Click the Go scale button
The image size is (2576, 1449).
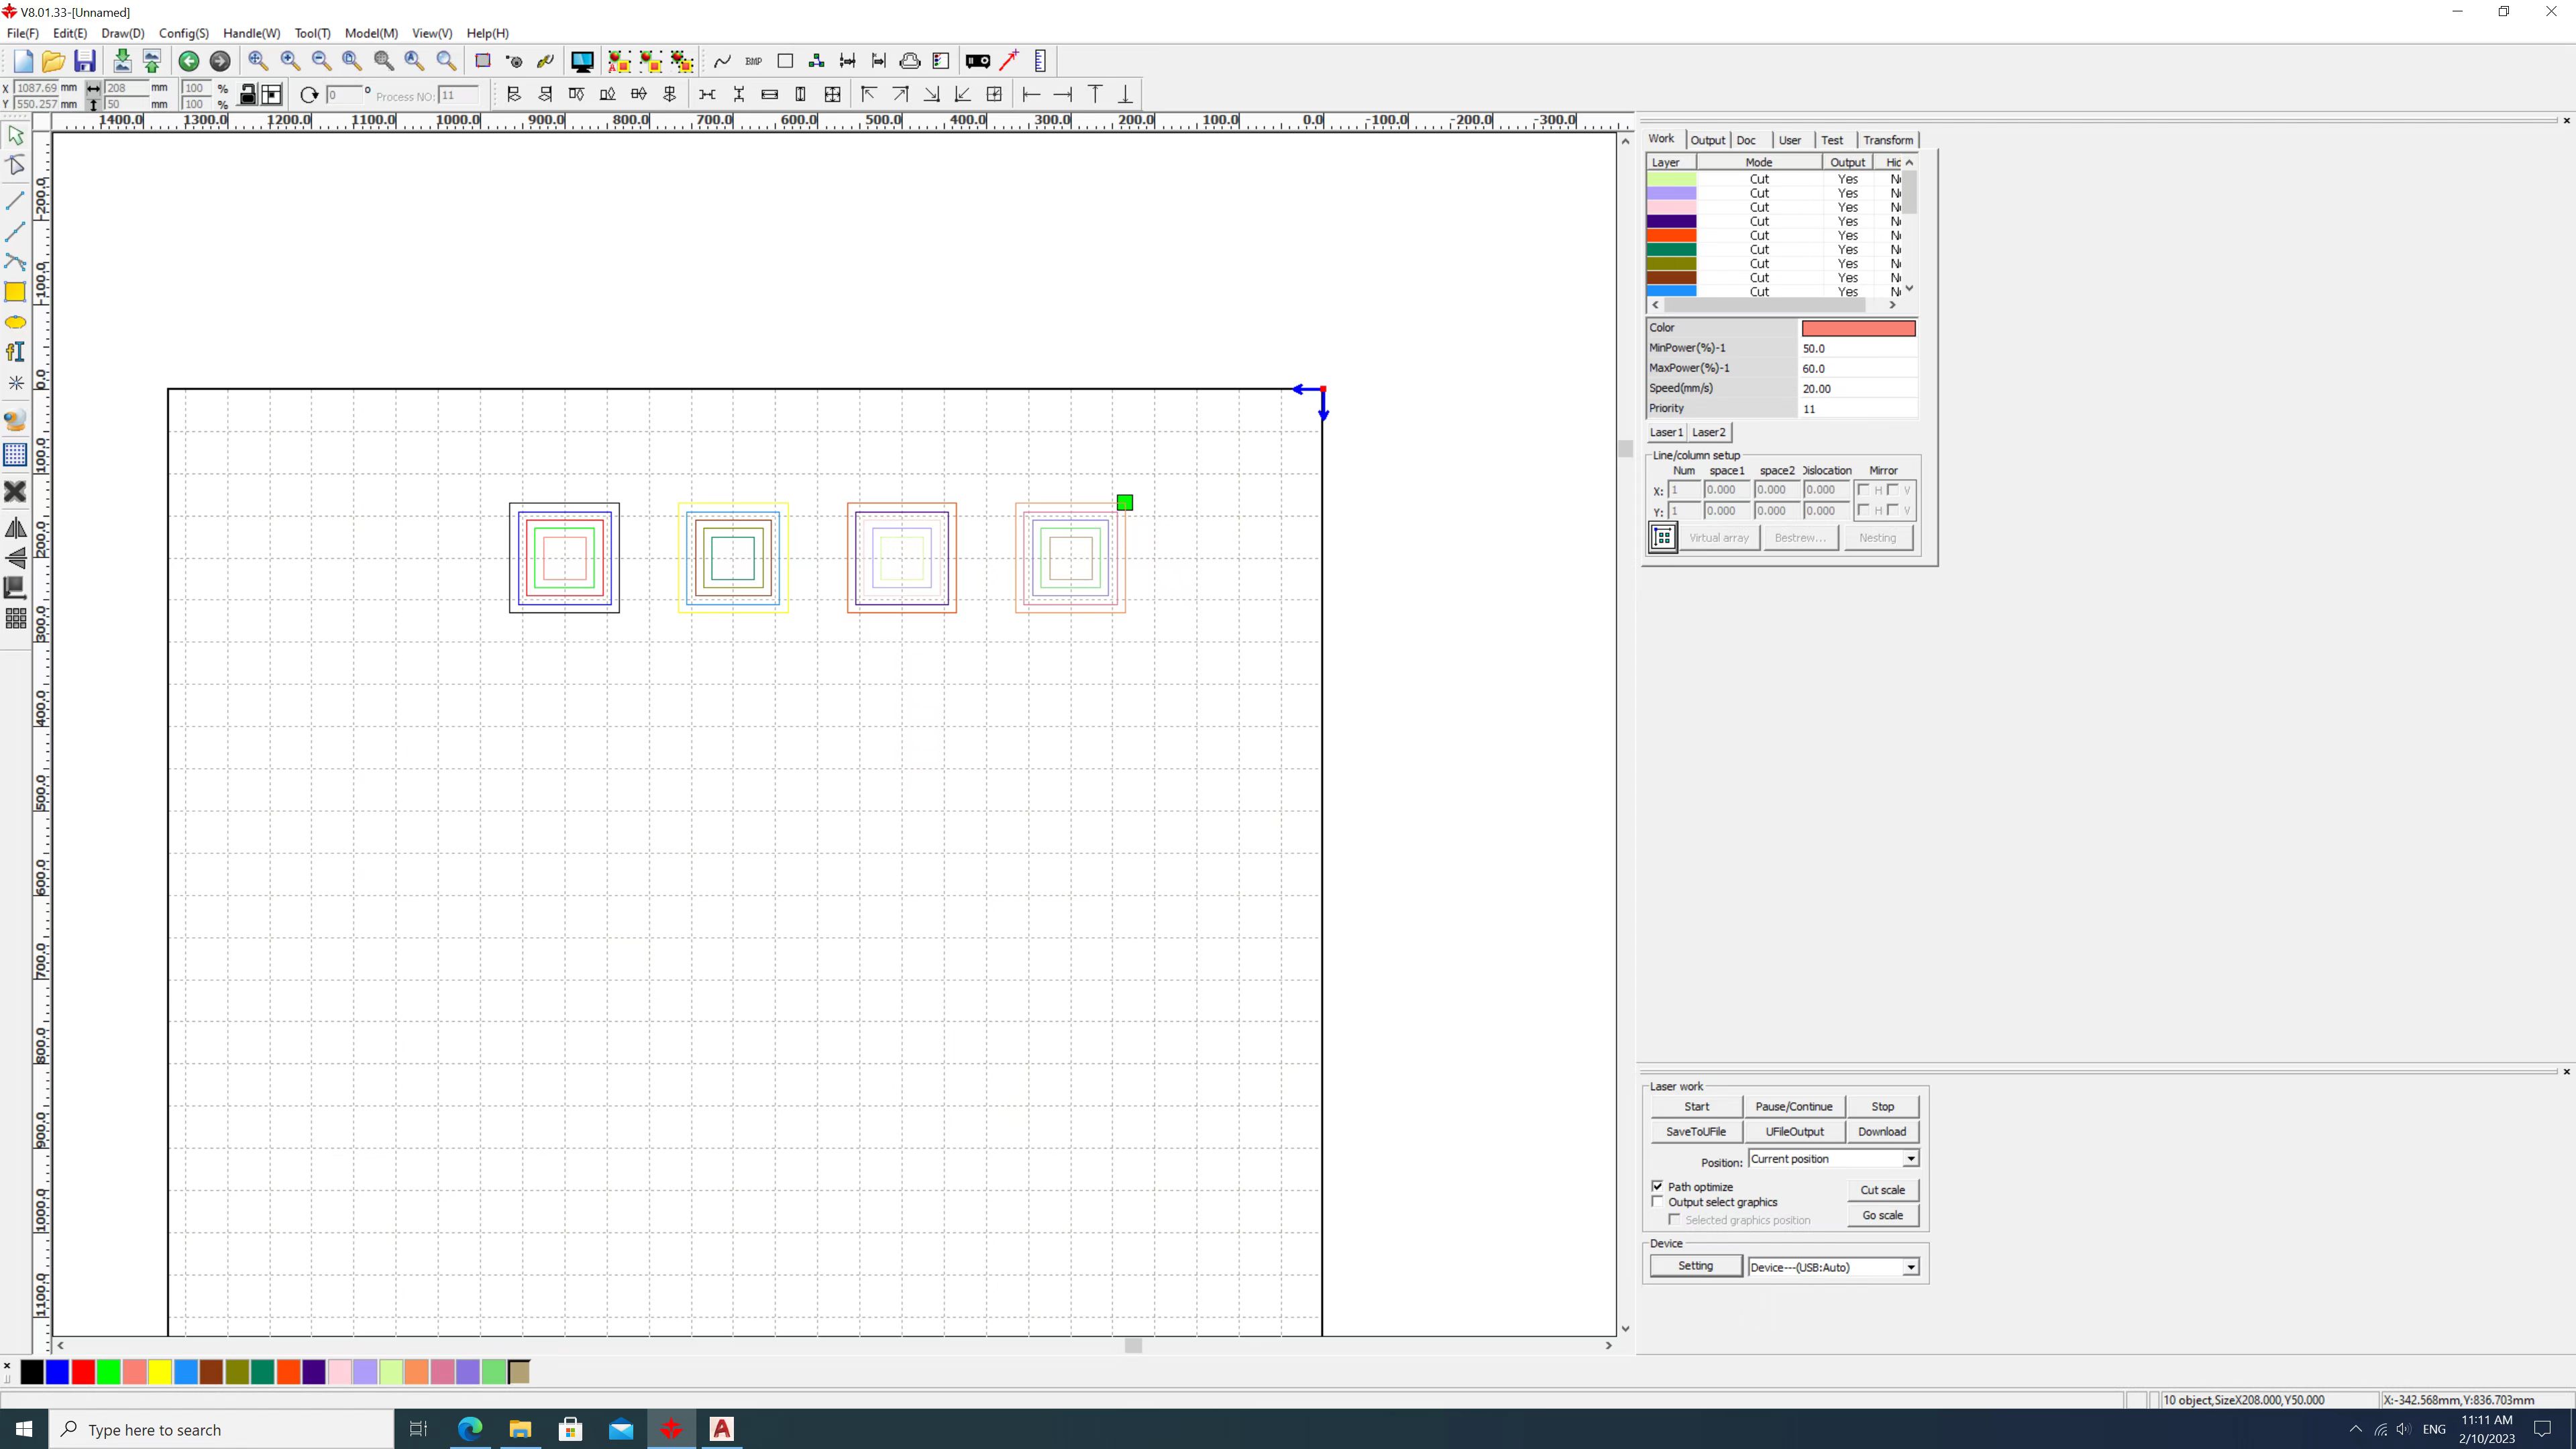coord(1883,1215)
